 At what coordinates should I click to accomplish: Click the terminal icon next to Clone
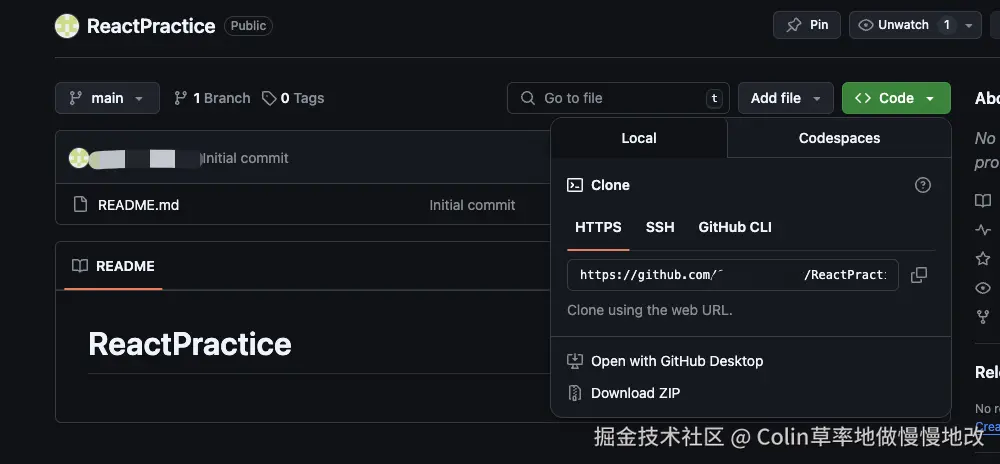point(575,185)
